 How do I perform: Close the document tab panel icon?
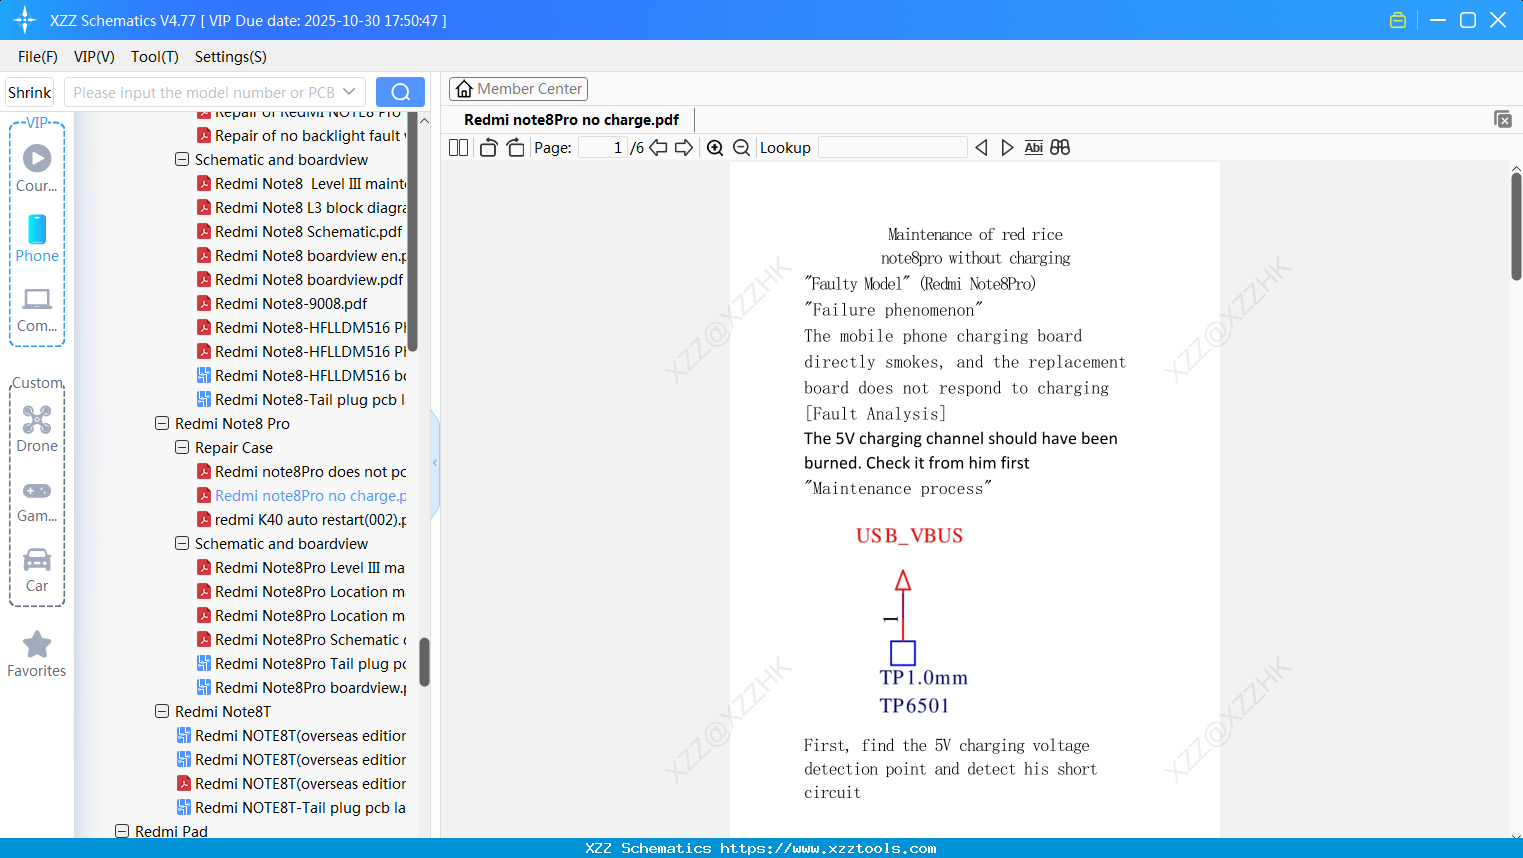point(1502,119)
